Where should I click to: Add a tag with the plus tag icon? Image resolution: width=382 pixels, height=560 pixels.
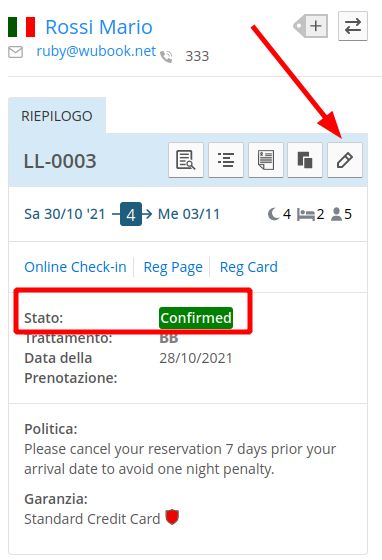pos(311,26)
